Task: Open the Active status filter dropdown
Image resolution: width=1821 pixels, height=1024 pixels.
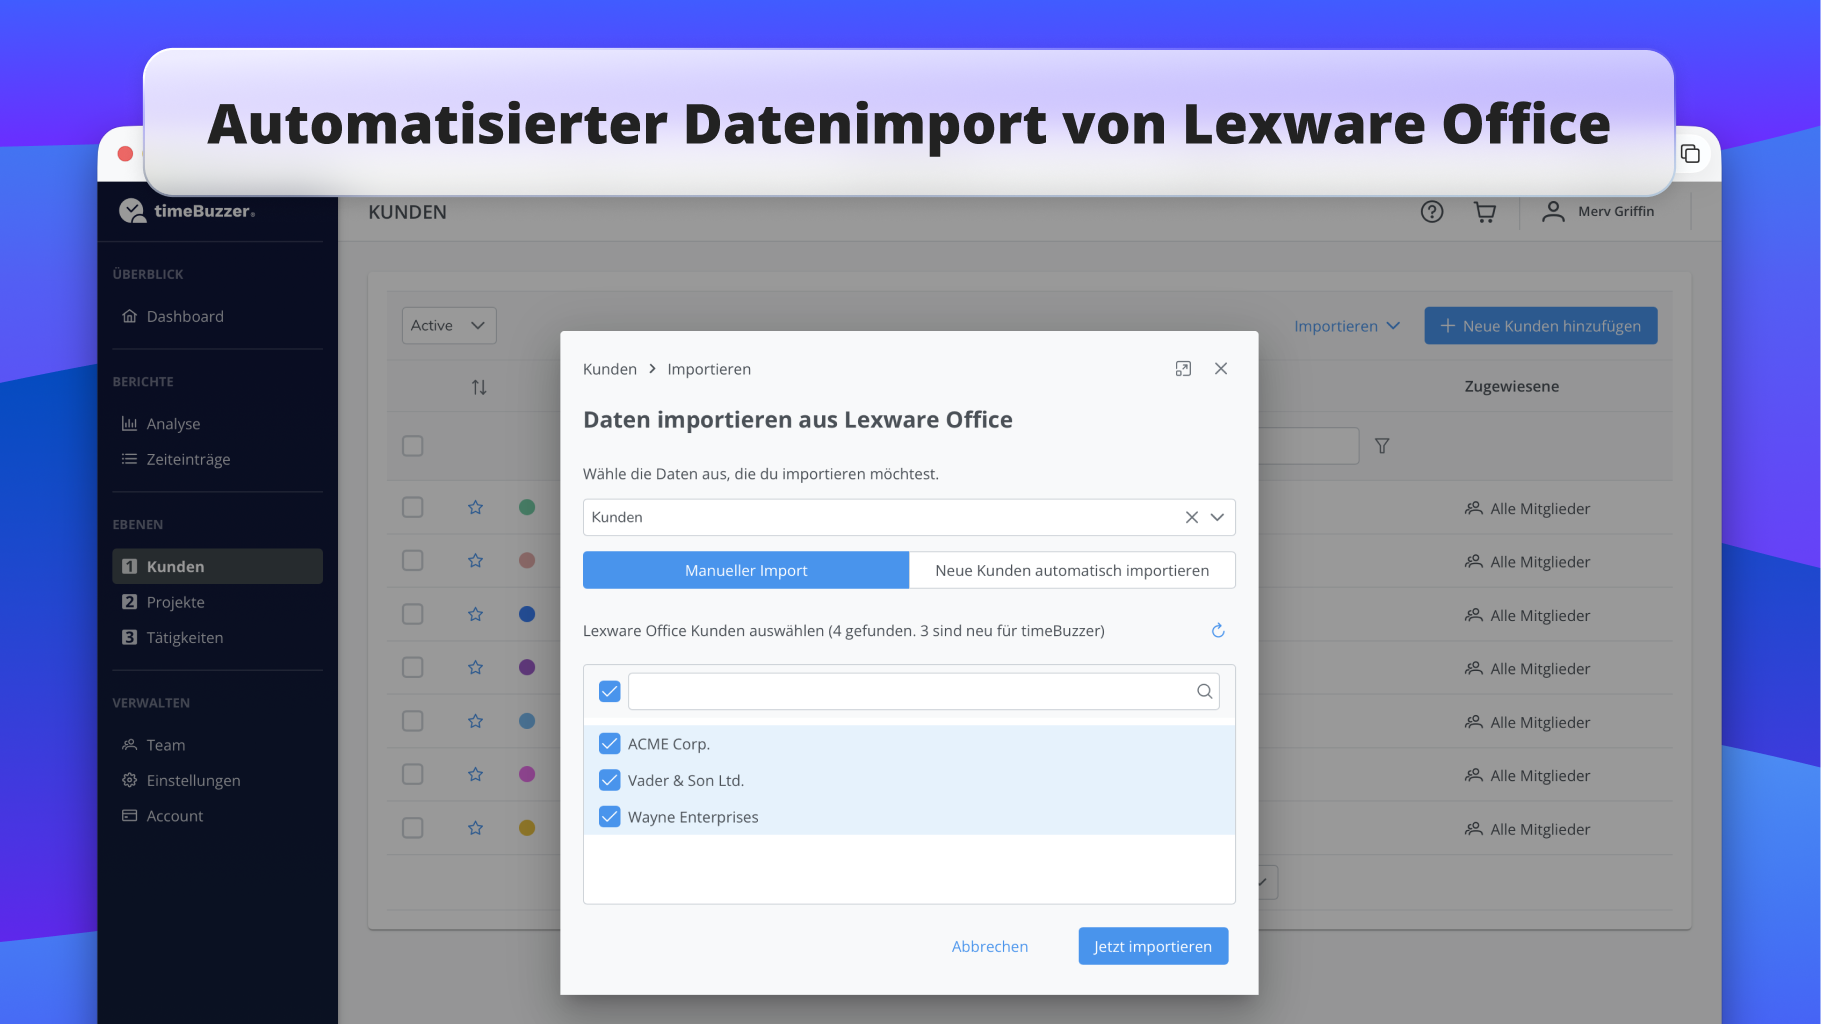Action: [449, 326]
